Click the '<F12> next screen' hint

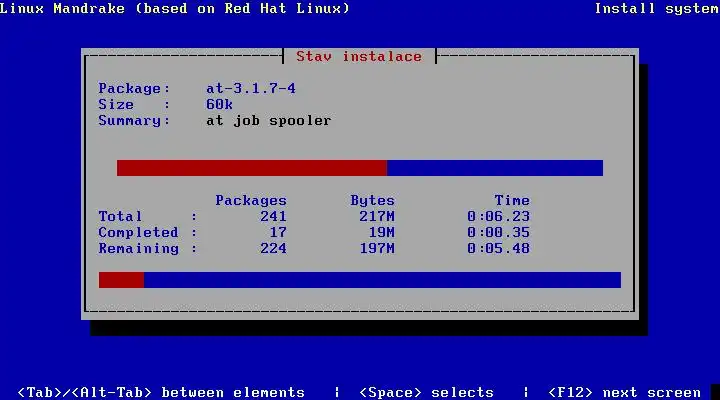click(x=625, y=392)
